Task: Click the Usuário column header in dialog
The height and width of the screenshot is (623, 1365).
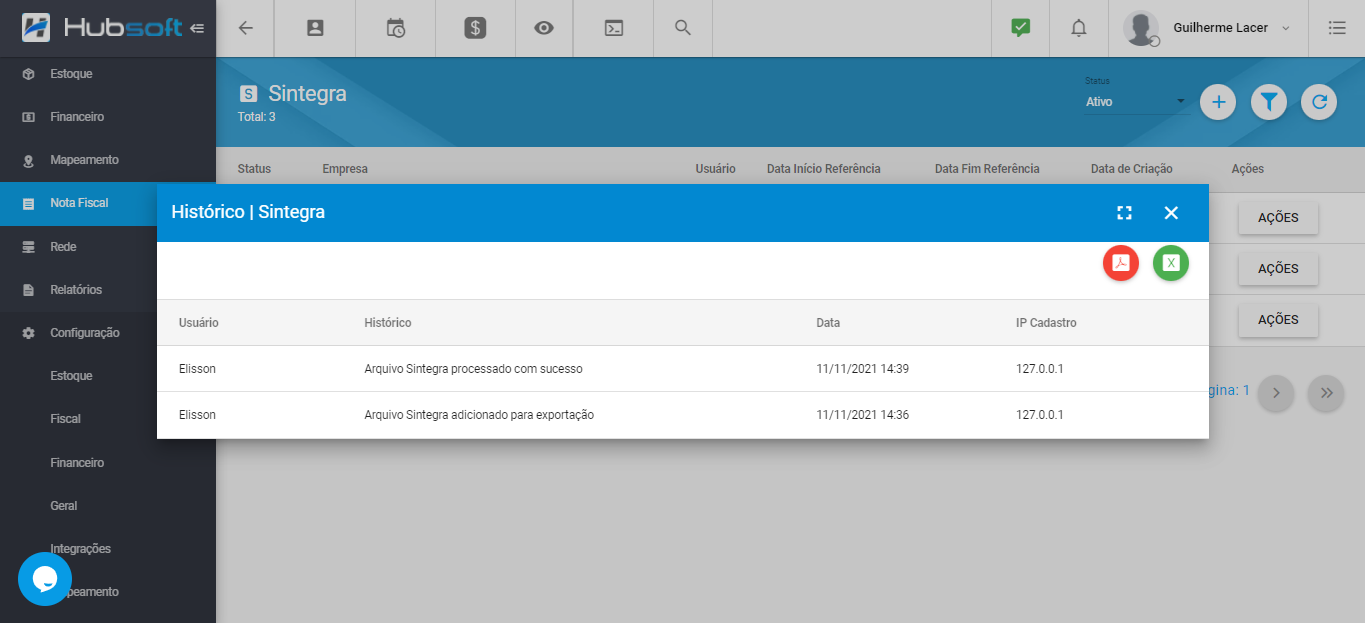Action: 199,323
